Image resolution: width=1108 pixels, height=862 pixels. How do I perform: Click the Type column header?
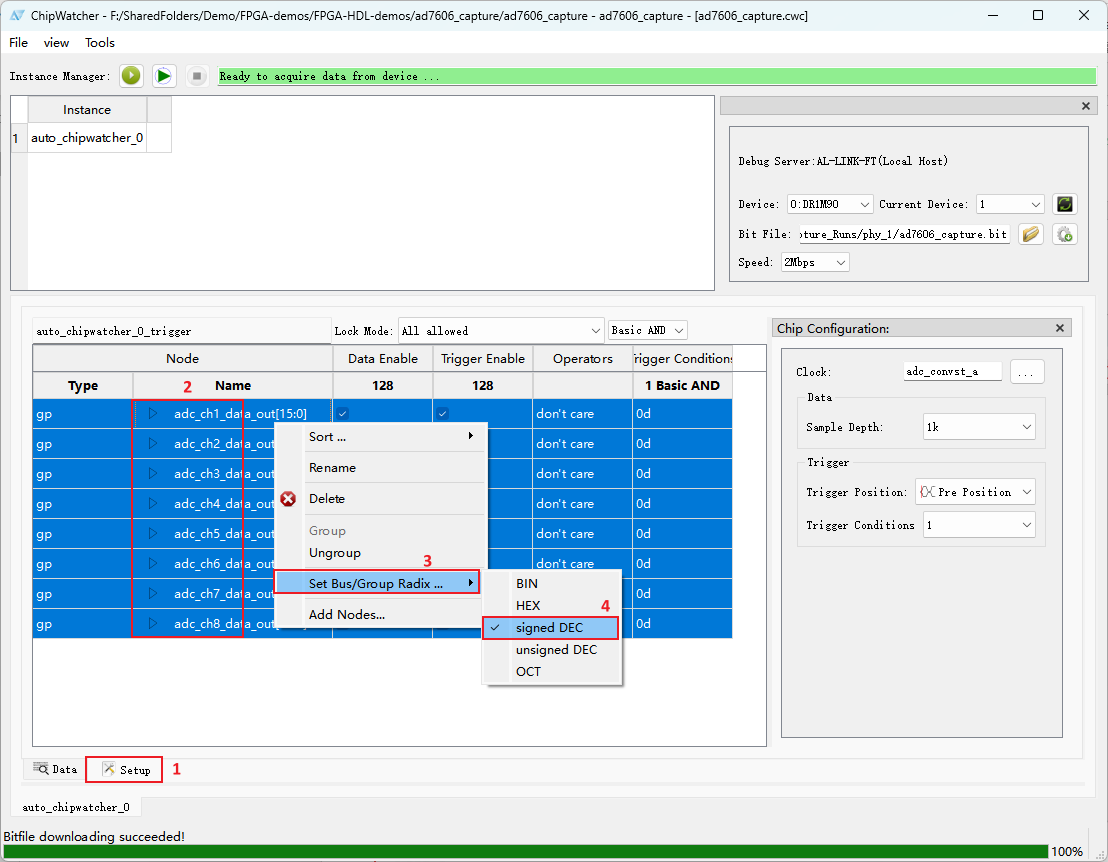tap(83, 386)
